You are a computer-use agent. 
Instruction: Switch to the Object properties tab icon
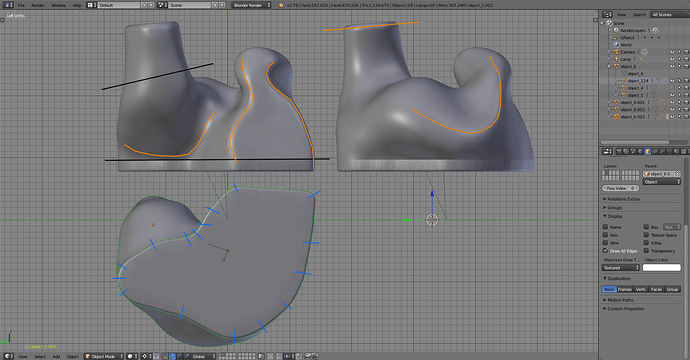pos(647,151)
